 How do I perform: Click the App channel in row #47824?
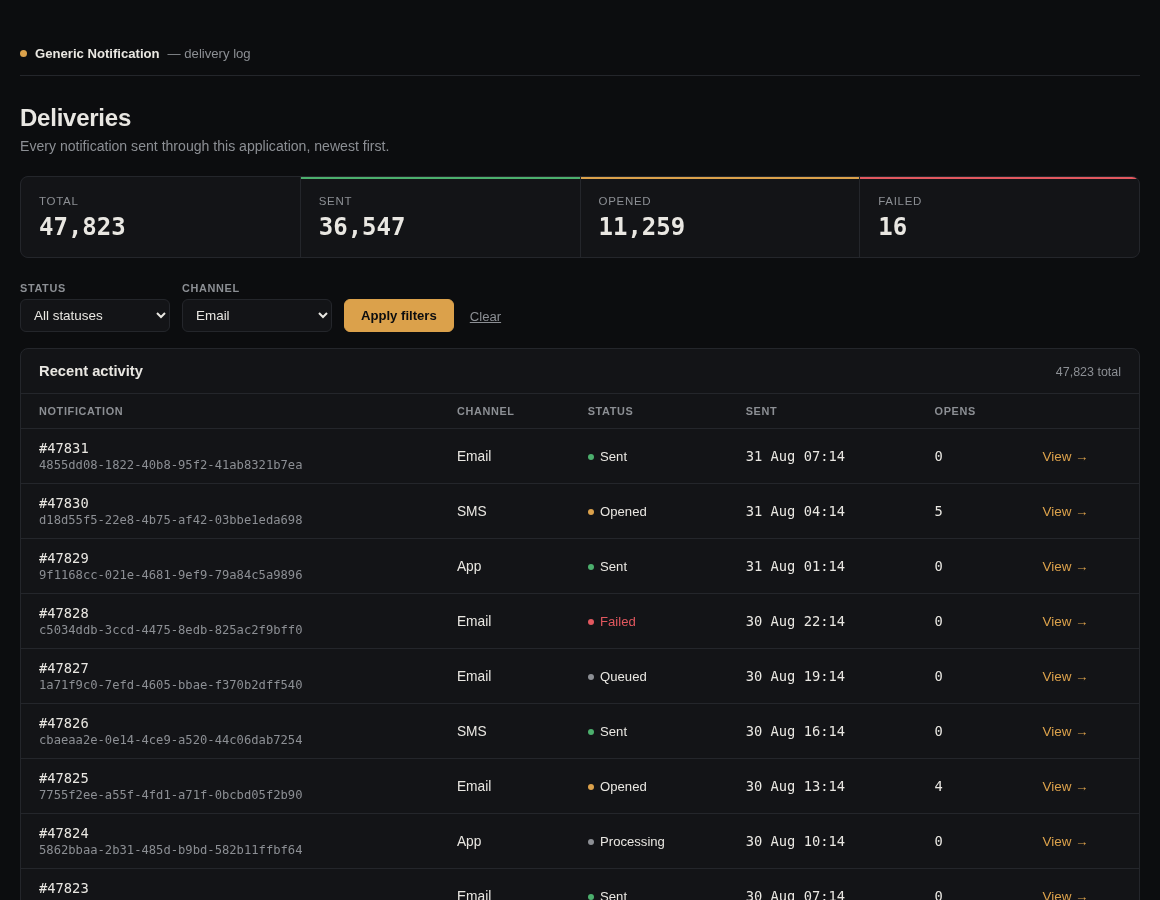[469, 842]
